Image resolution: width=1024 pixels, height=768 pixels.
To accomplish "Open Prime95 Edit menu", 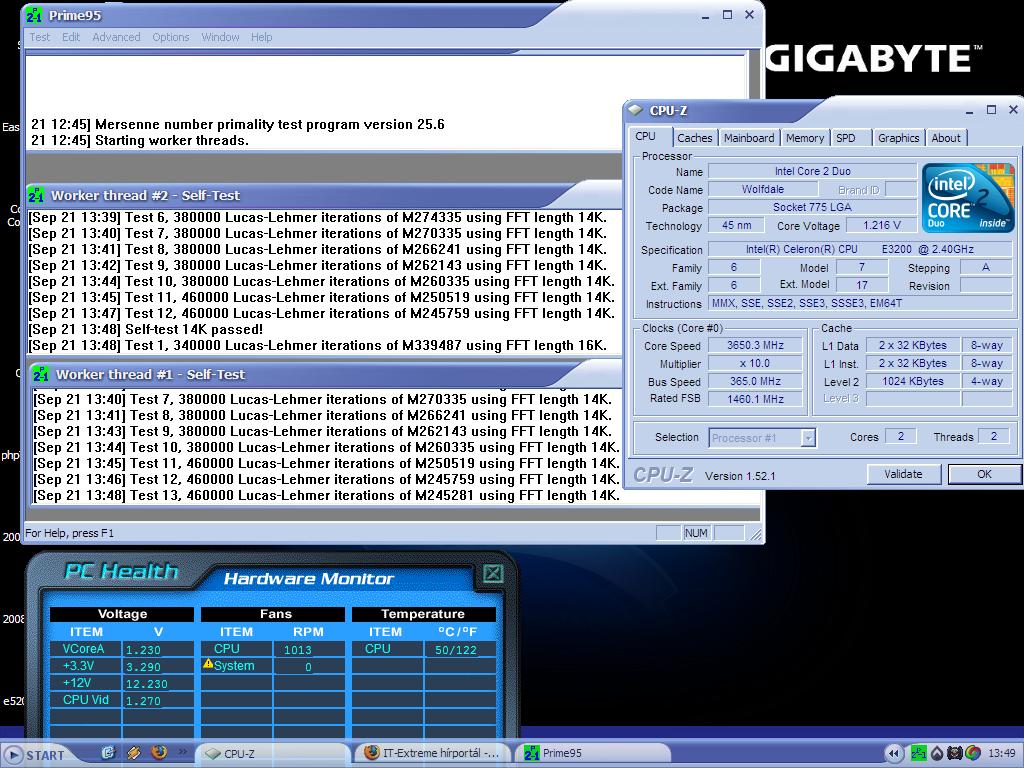I will coord(71,37).
